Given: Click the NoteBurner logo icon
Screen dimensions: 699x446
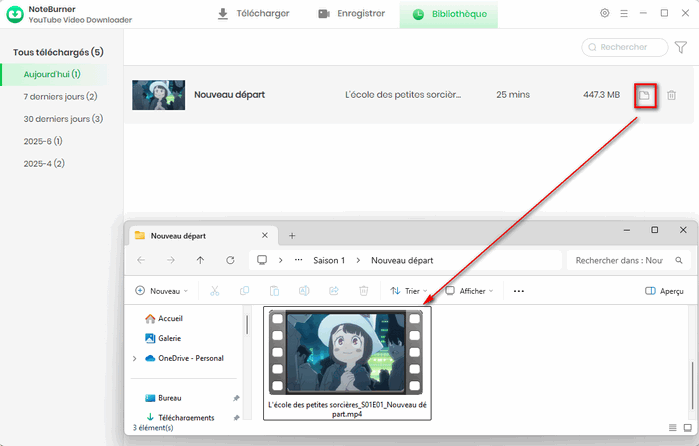Looking at the screenshot, I should point(15,14).
